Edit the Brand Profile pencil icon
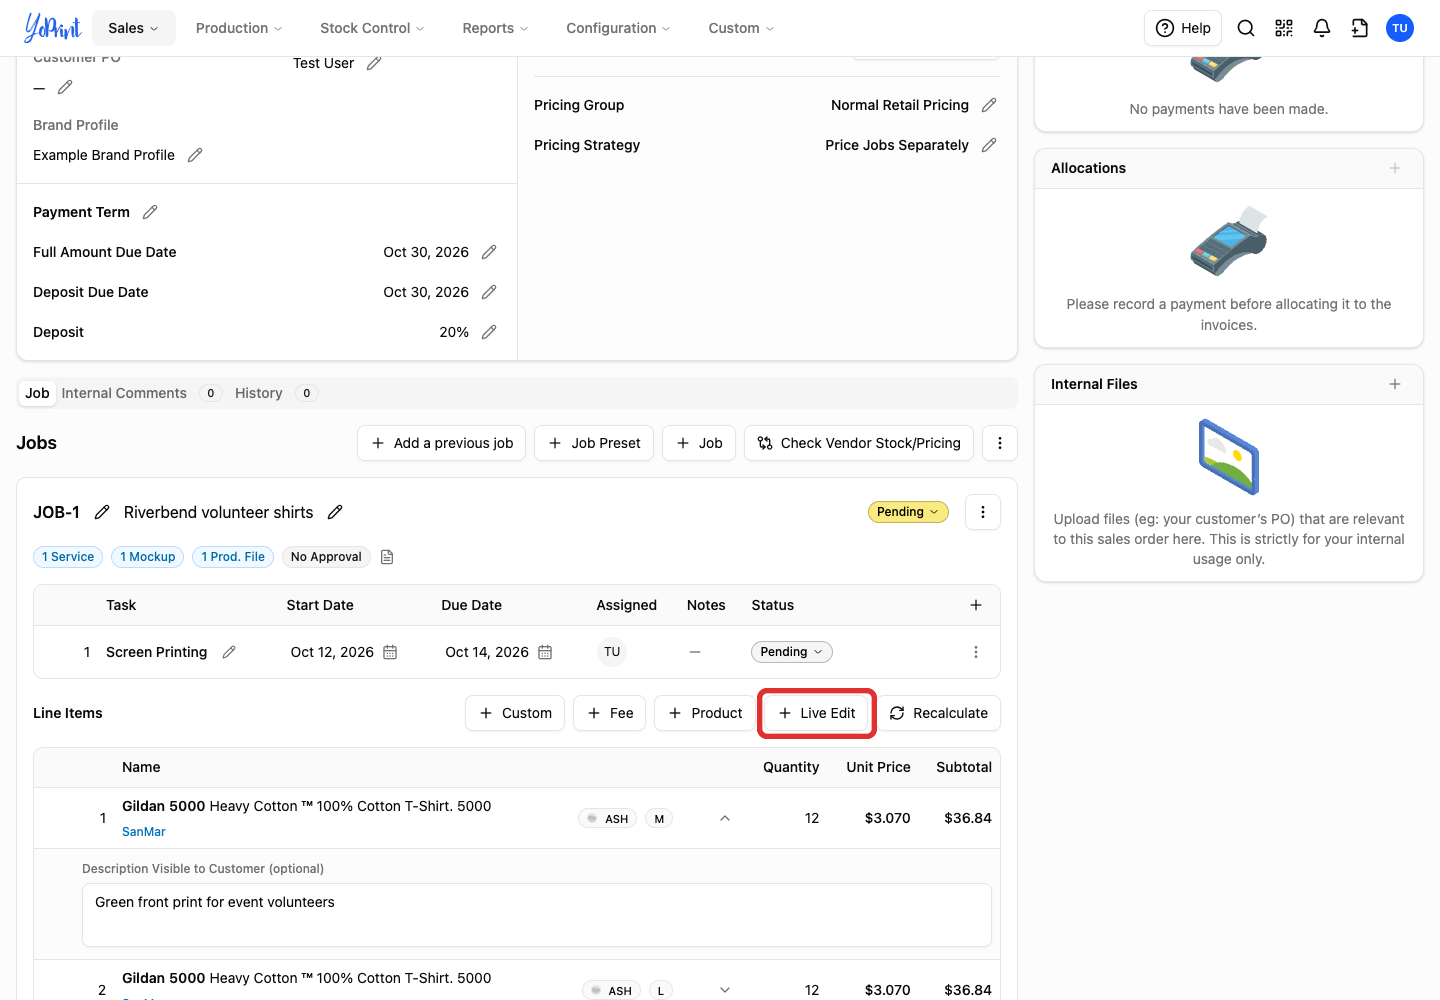 click(x=195, y=155)
